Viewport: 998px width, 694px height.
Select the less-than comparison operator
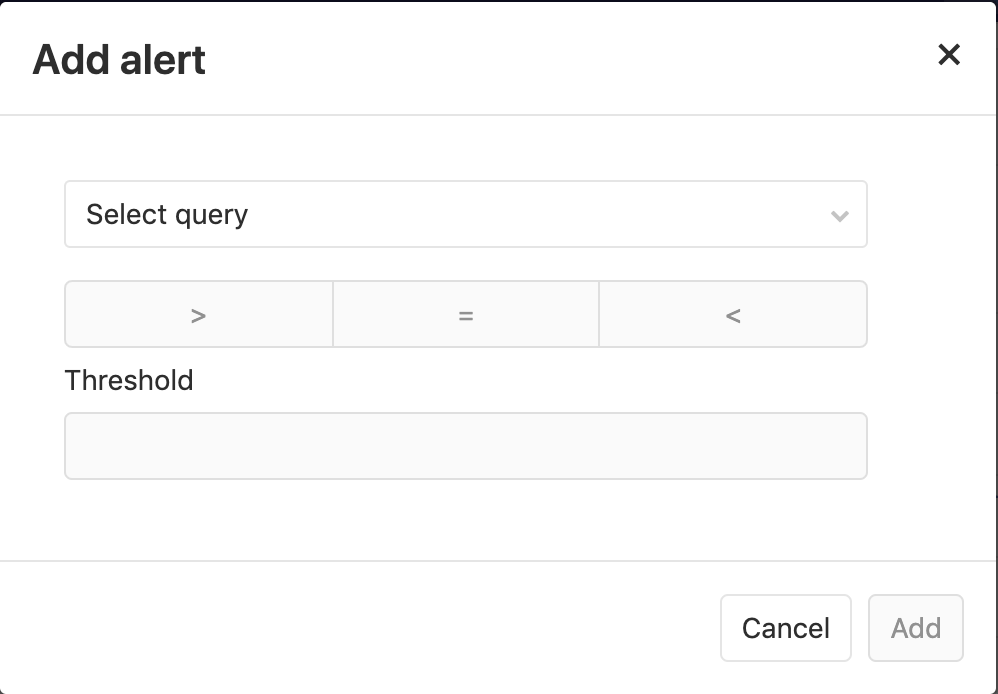(733, 314)
